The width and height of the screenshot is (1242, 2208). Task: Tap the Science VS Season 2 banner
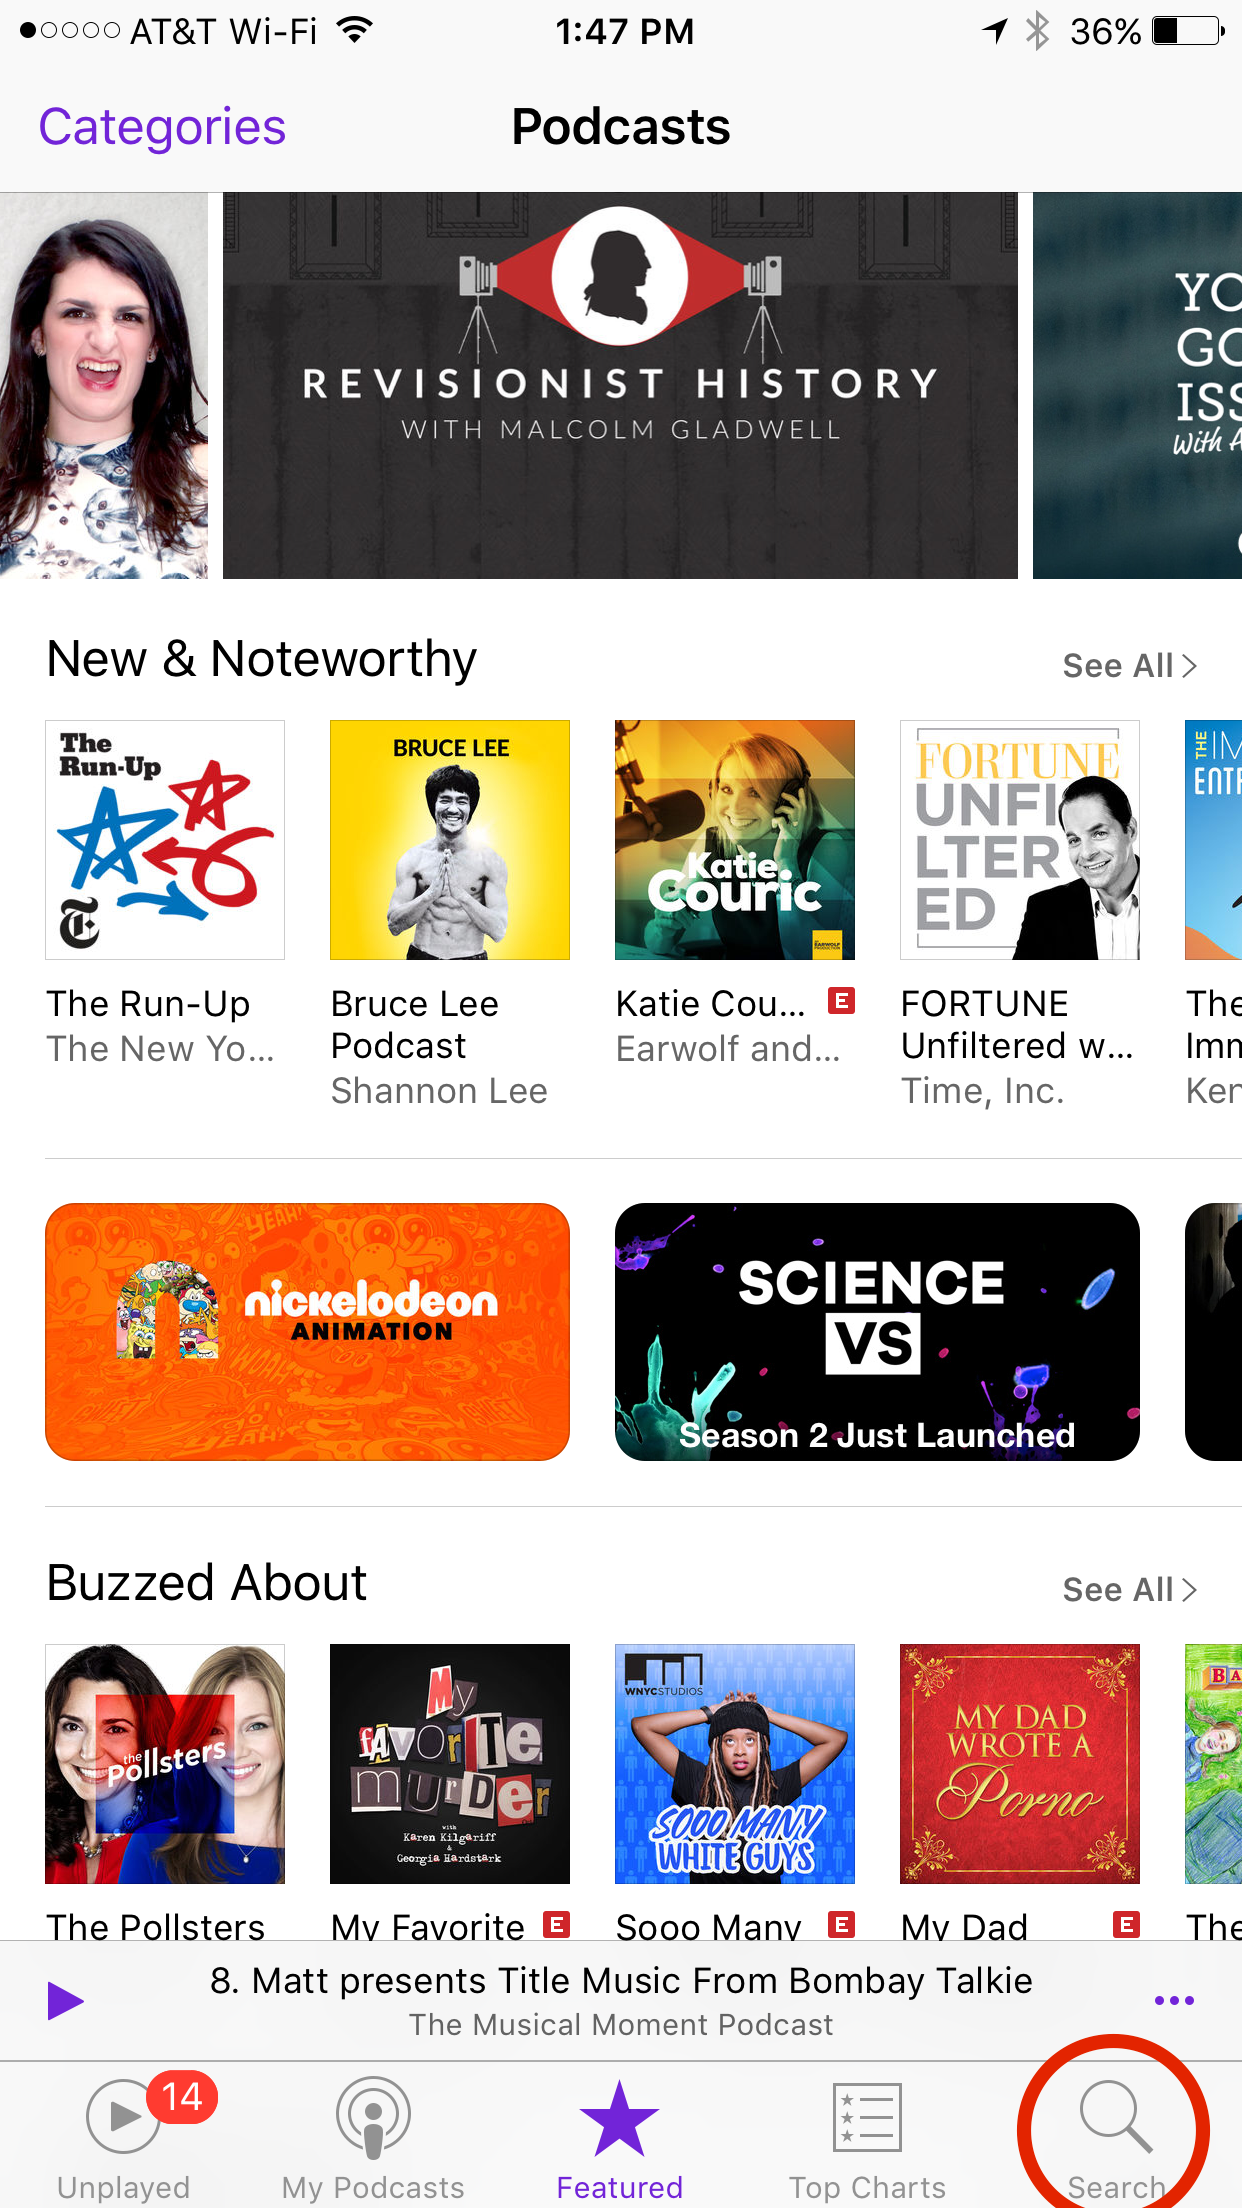(877, 1332)
